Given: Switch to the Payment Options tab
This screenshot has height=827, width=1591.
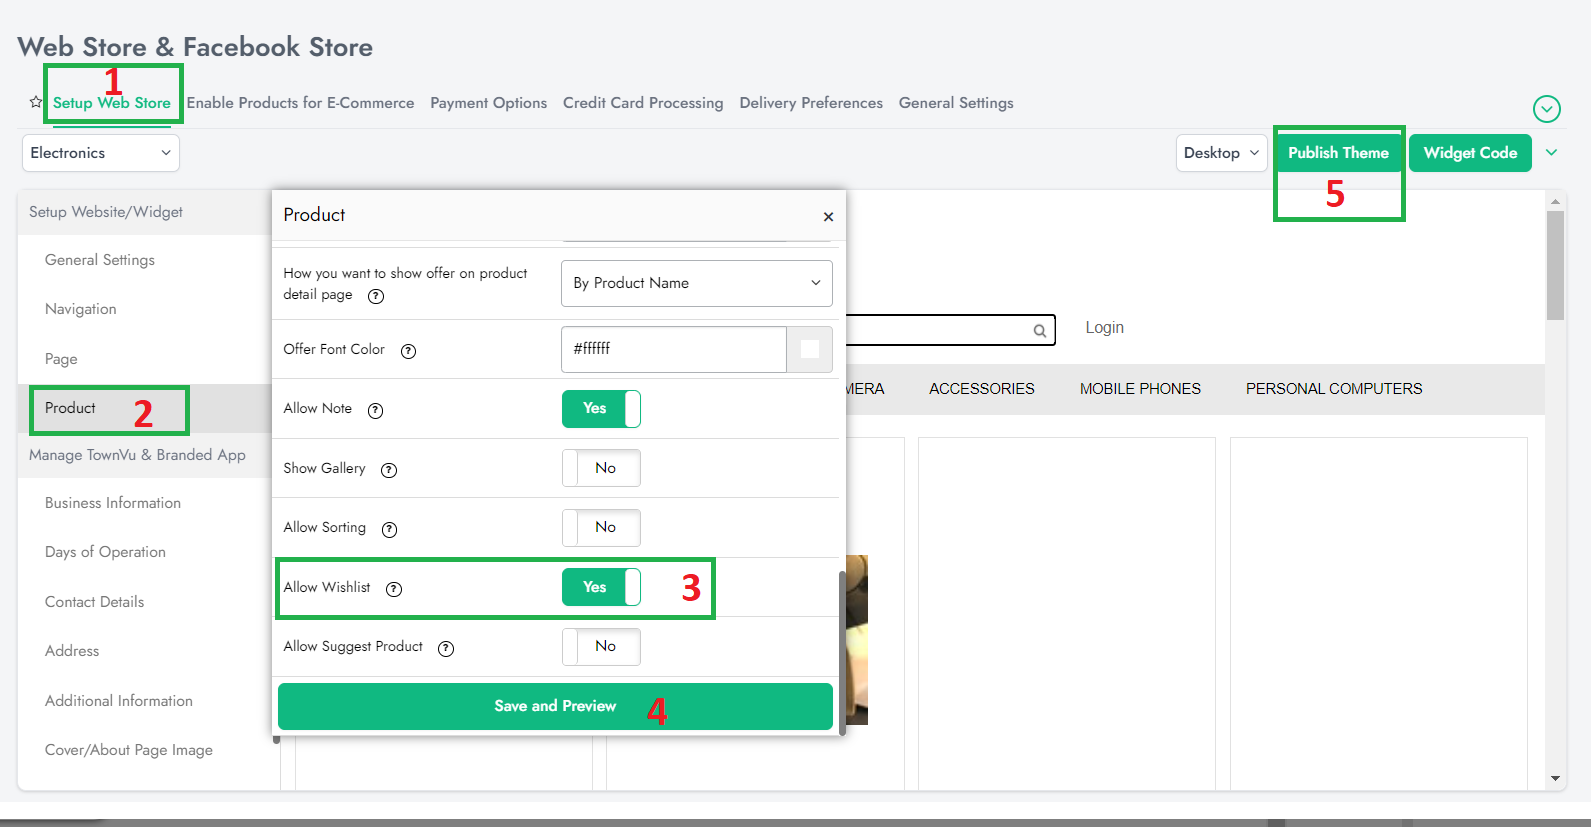Looking at the screenshot, I should 488,103.
